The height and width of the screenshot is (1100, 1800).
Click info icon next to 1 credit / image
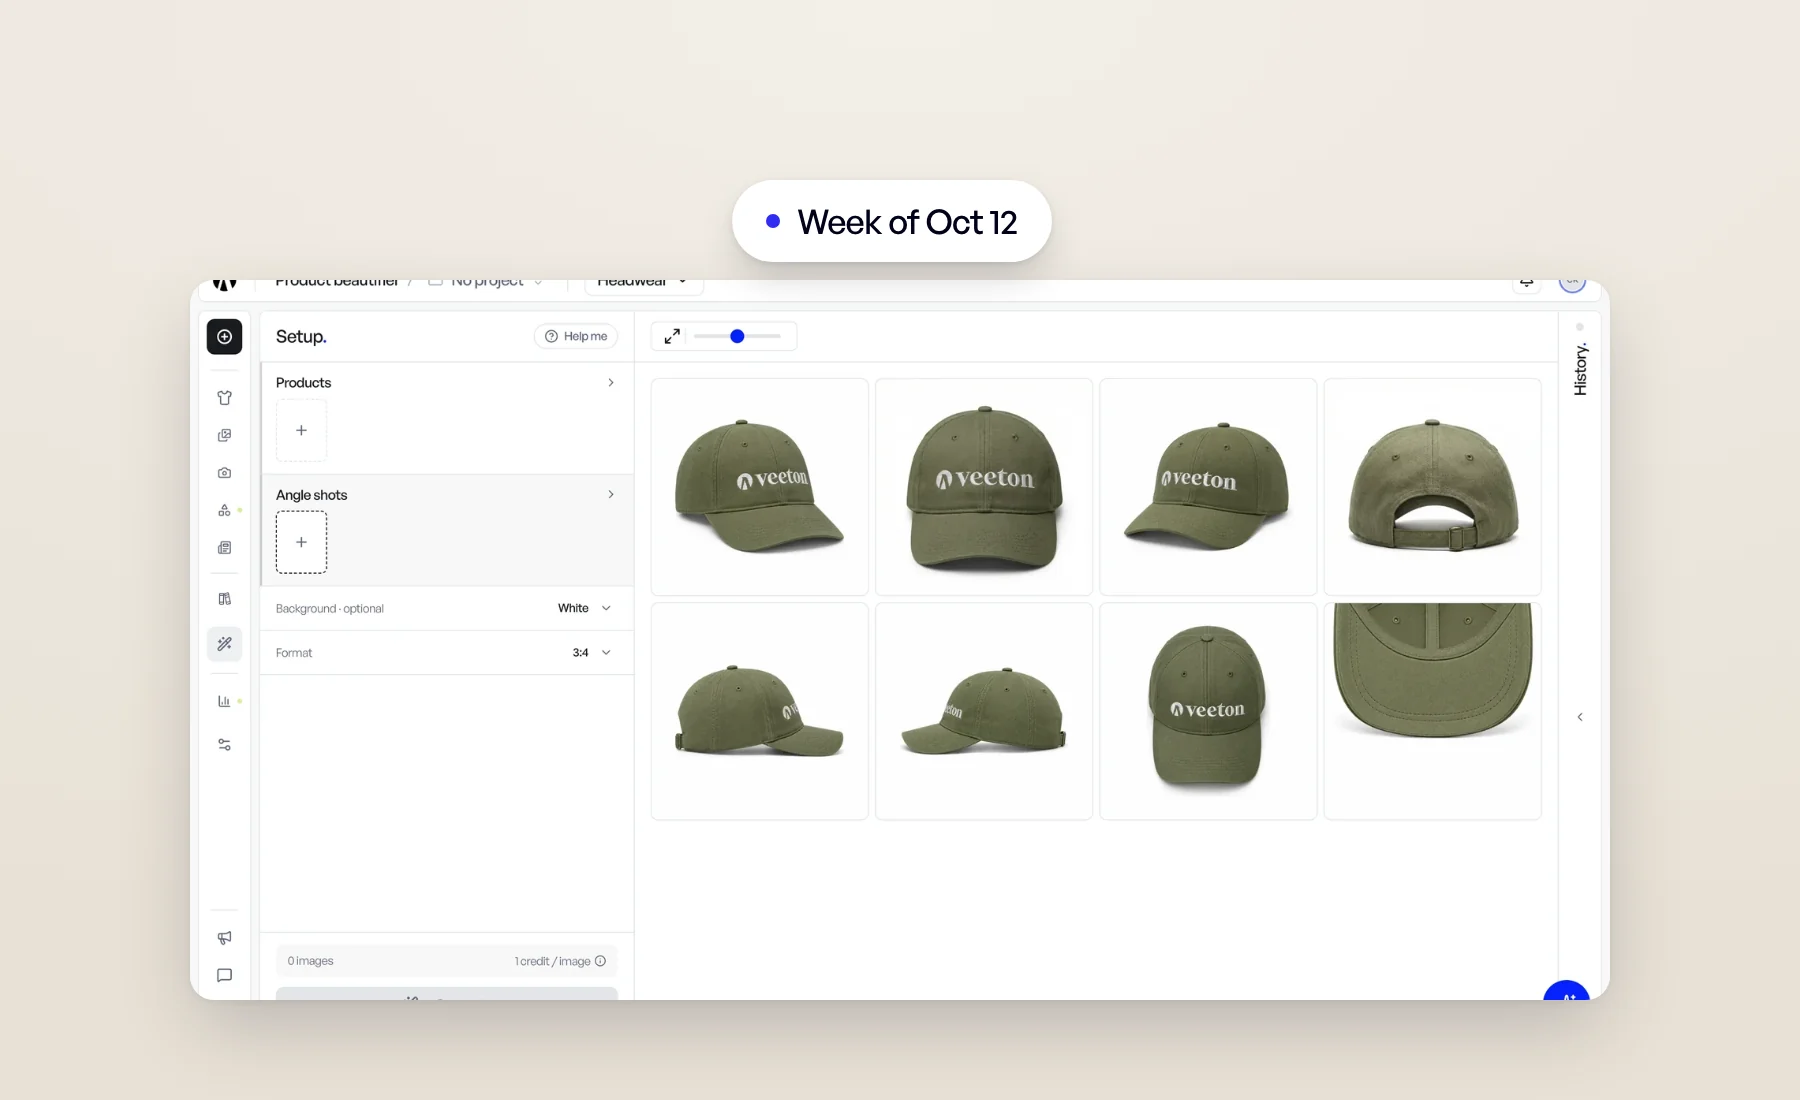click(600, 961)
